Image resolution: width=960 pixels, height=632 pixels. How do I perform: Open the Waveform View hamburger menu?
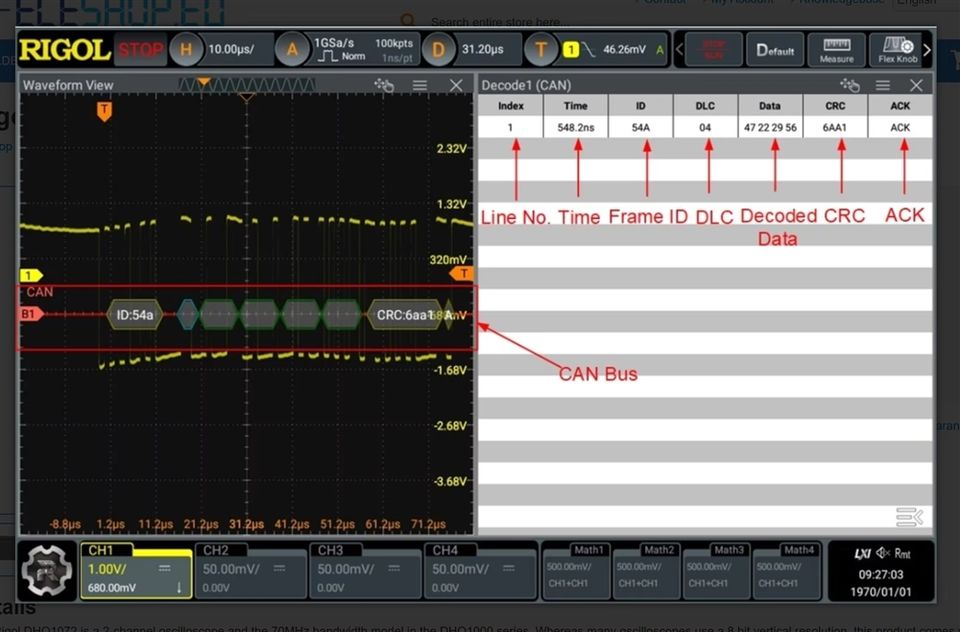(420, 85)
